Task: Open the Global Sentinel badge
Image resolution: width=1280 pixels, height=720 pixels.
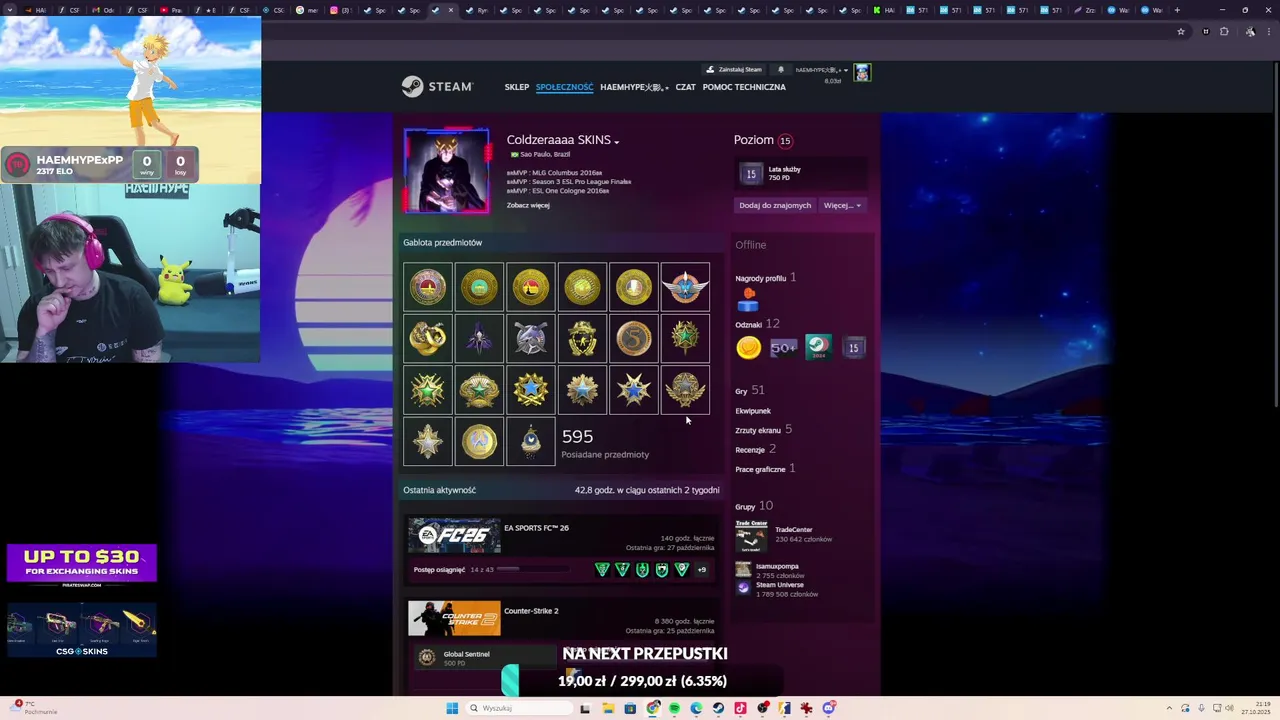Action: pyautogui.click(x=485, y=658)
